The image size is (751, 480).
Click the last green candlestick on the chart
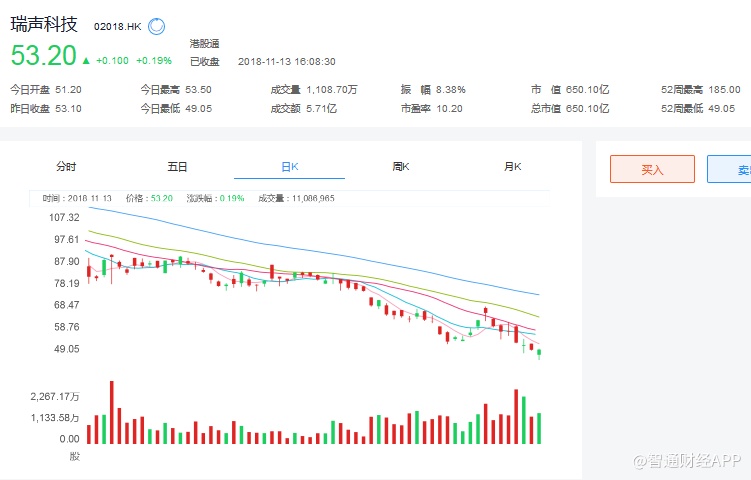tap(539, 352)
